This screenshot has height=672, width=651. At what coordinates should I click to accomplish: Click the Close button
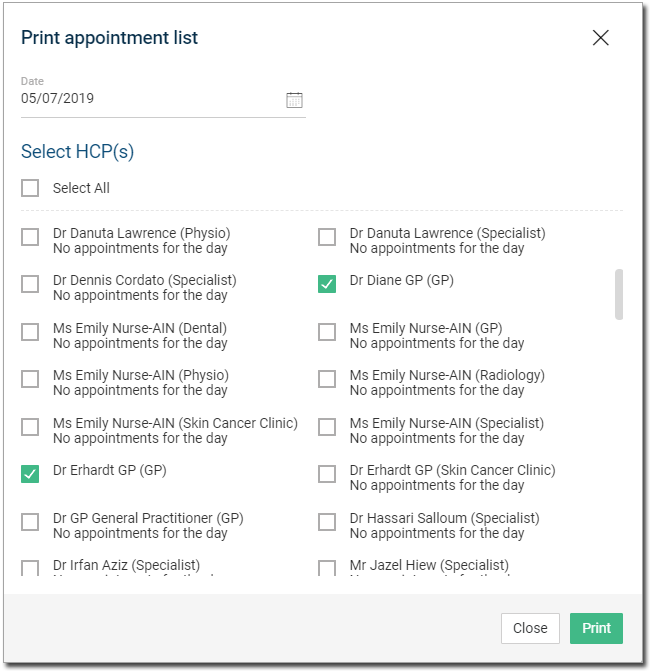tap(530, 628)
